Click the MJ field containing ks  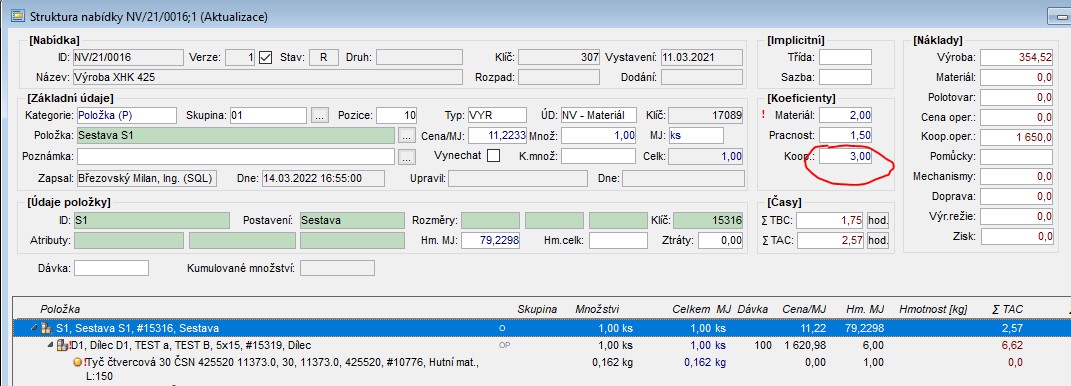click(696, 135)
